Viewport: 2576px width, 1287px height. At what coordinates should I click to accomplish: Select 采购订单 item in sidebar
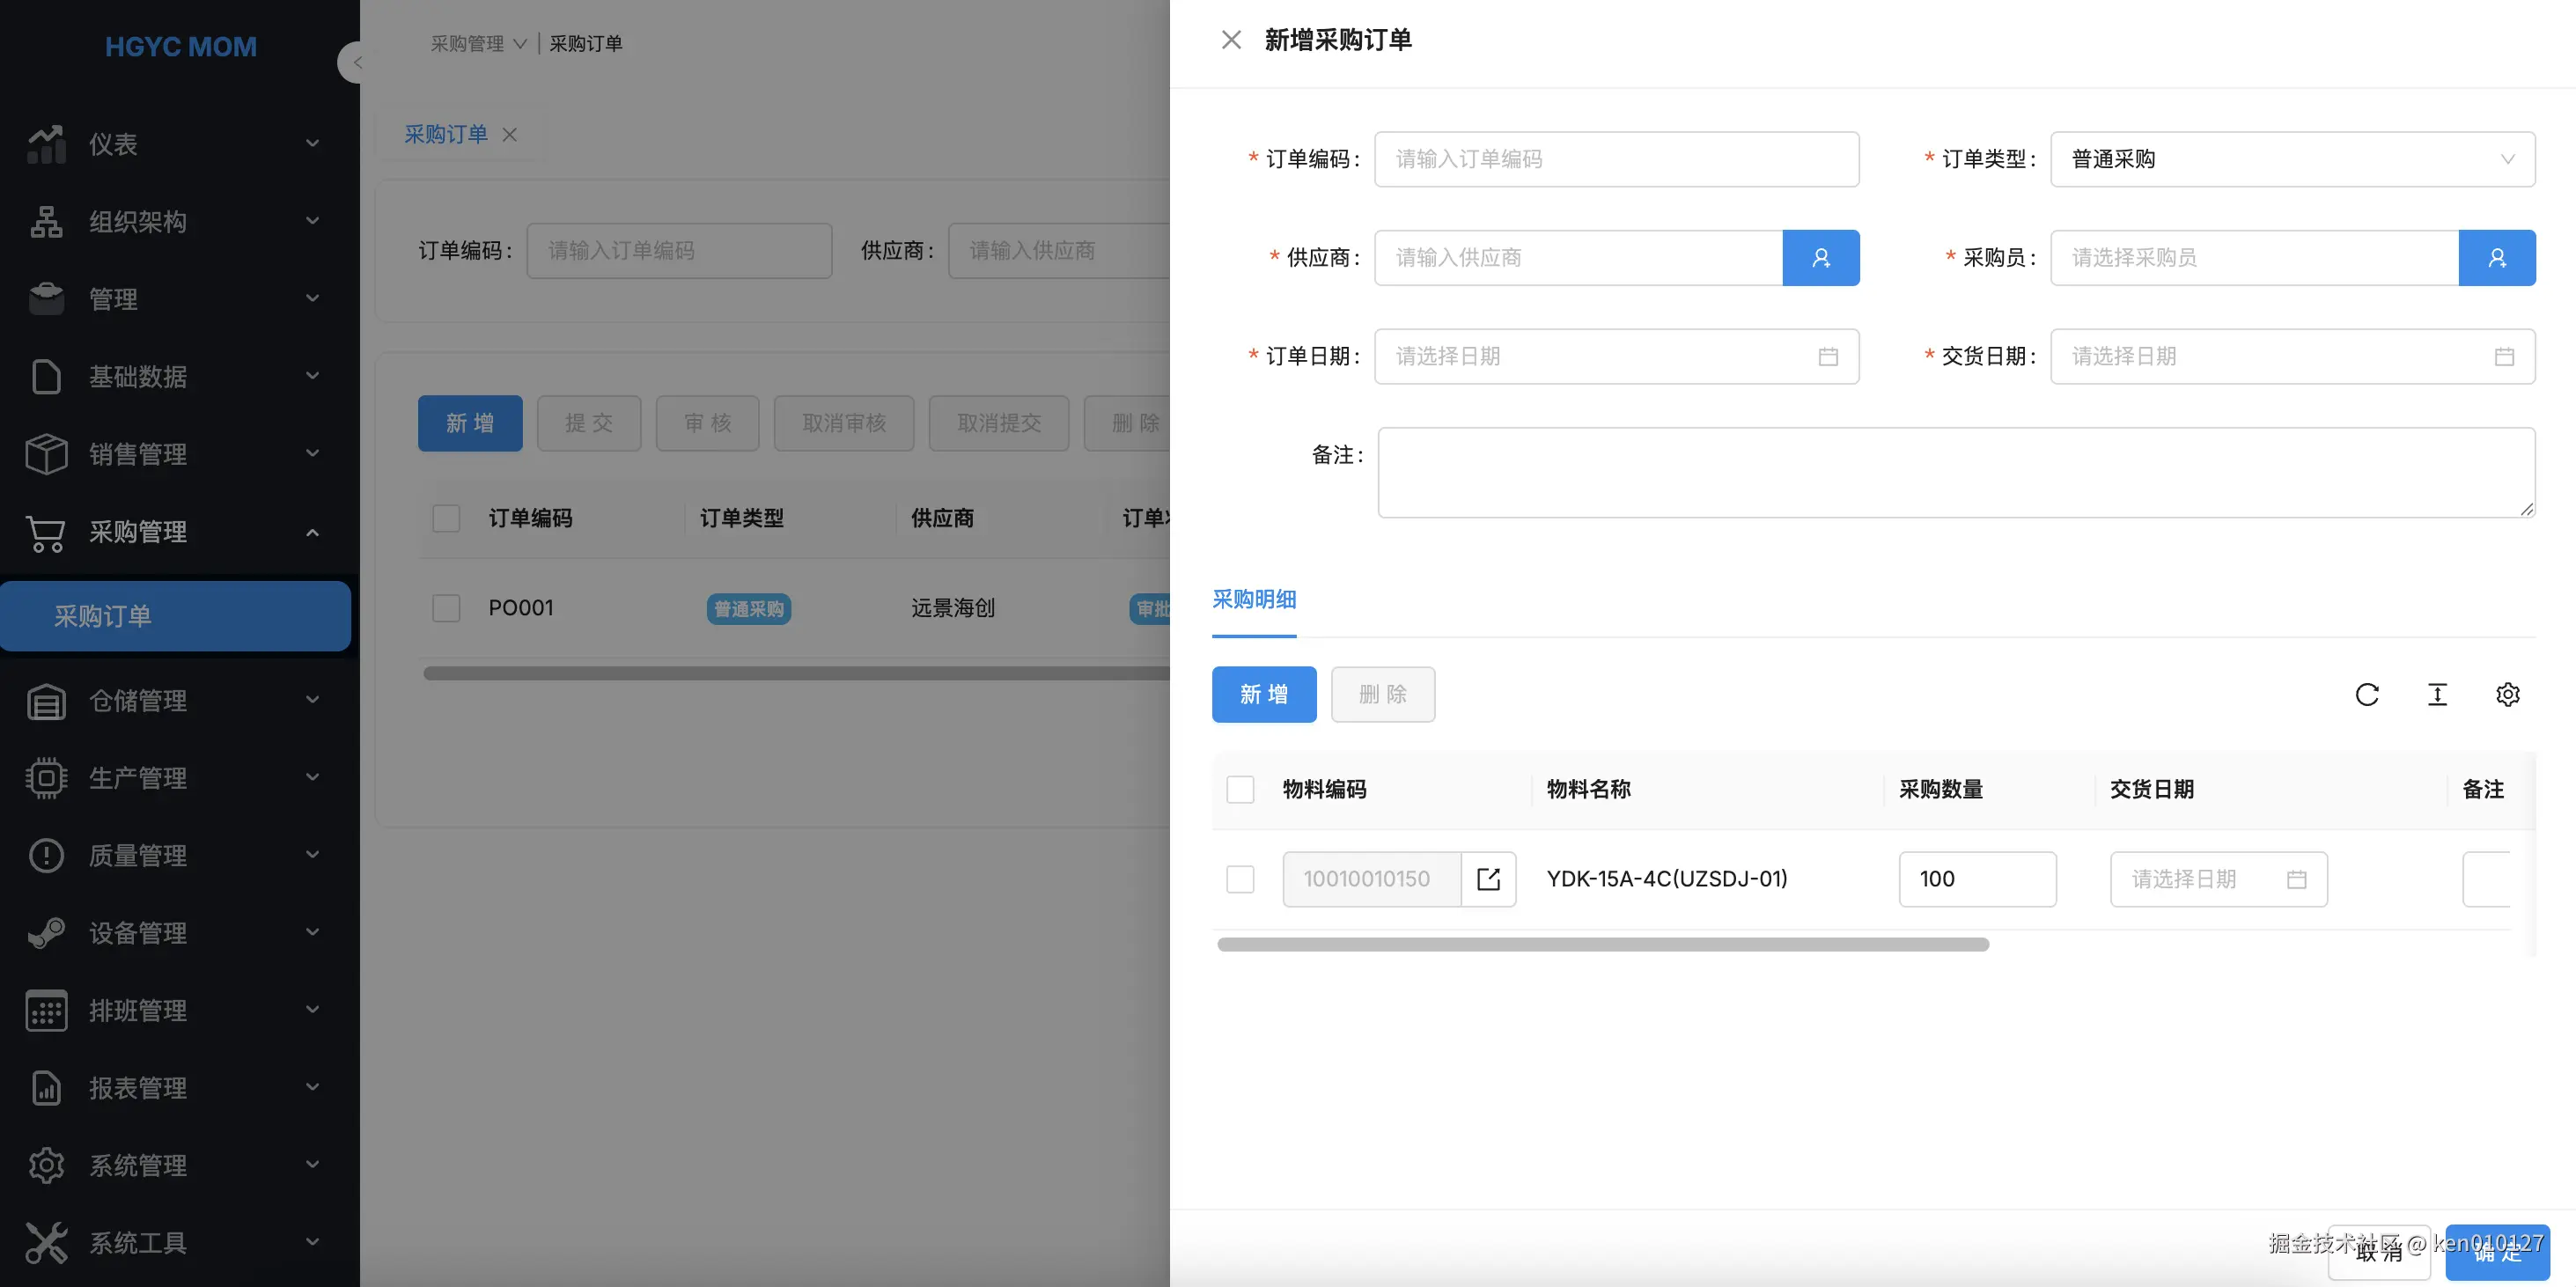[175, 616]
